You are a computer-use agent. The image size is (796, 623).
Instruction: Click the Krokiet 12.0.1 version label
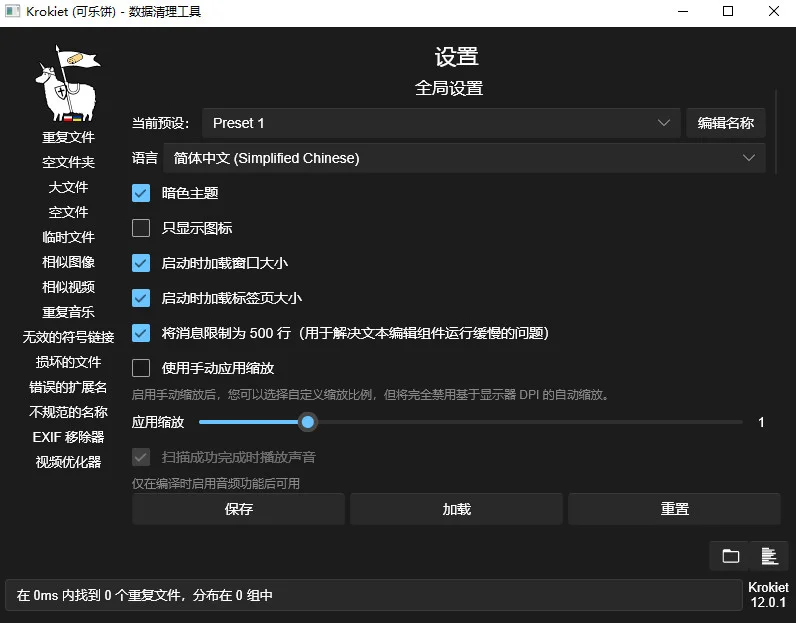click(768, 595)
